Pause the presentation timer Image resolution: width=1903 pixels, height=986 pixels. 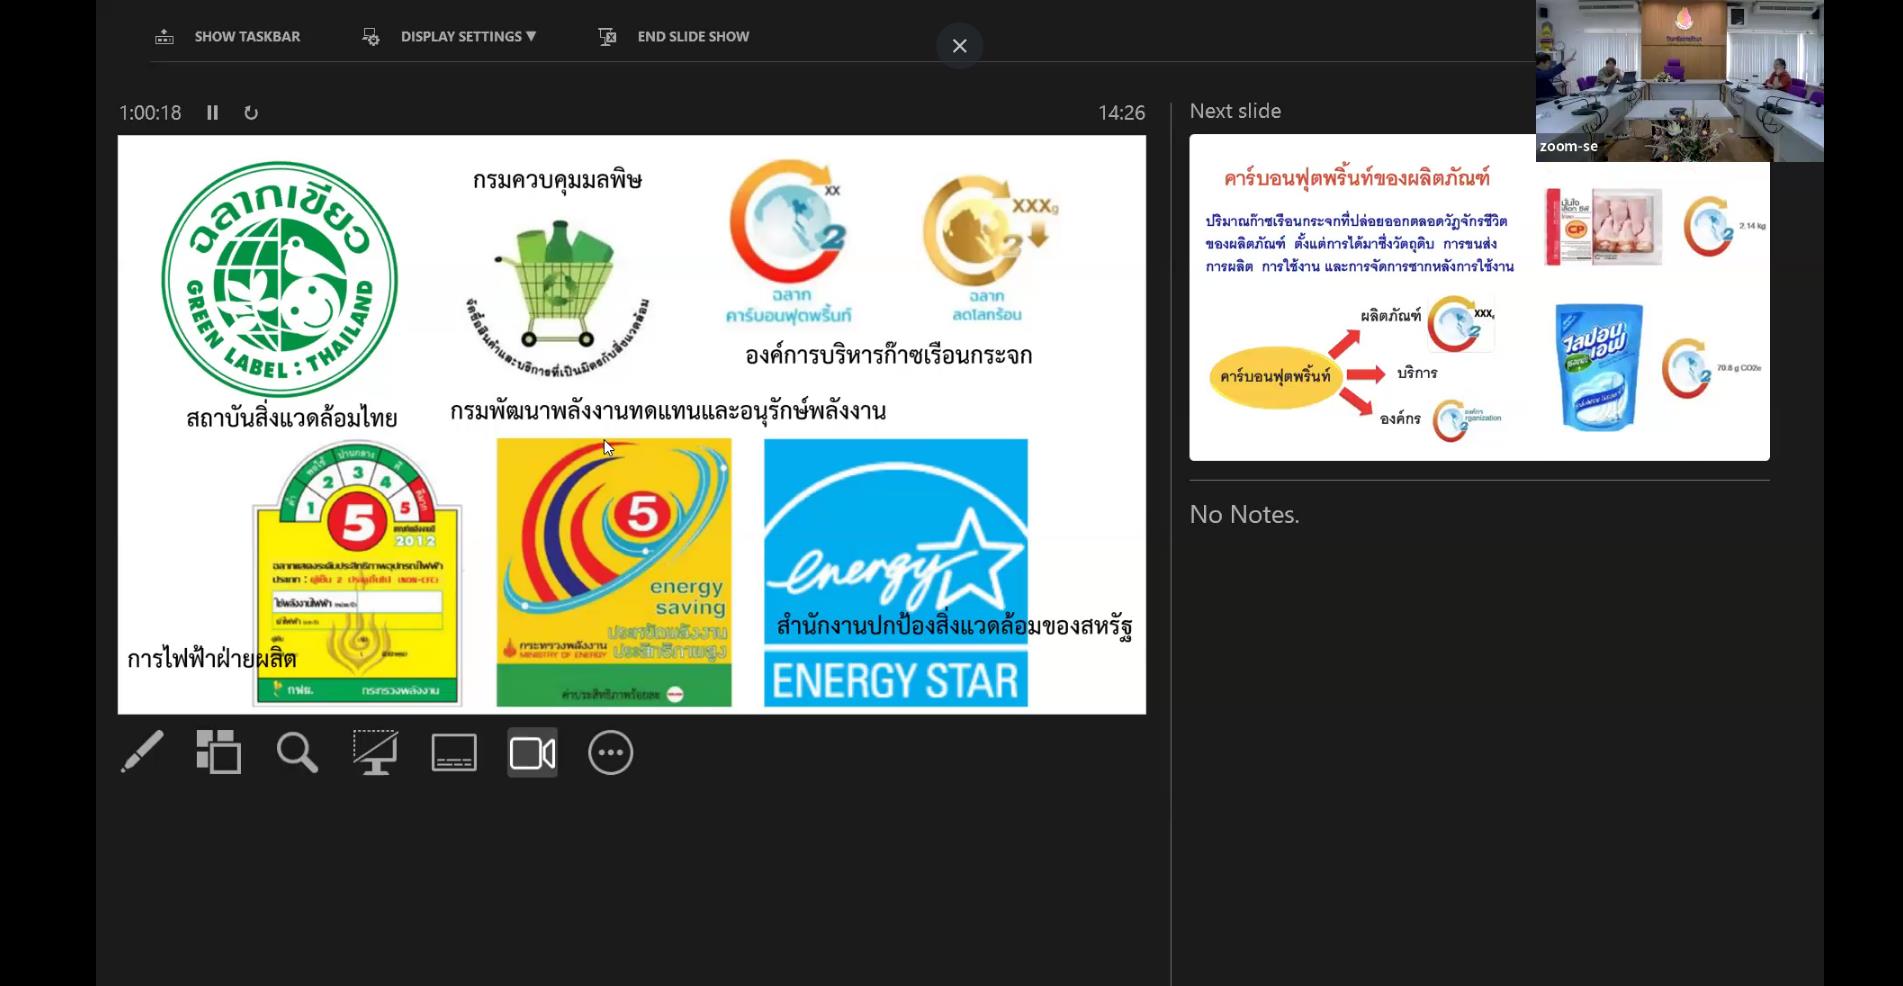coord(212,113)
